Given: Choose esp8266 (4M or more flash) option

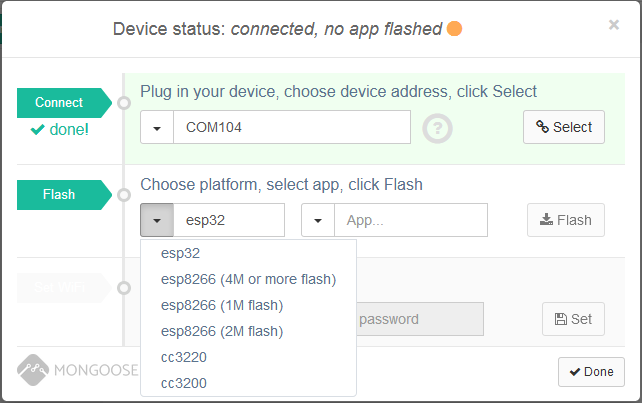Looking at the screenshot, I should [x=248, y=279].
